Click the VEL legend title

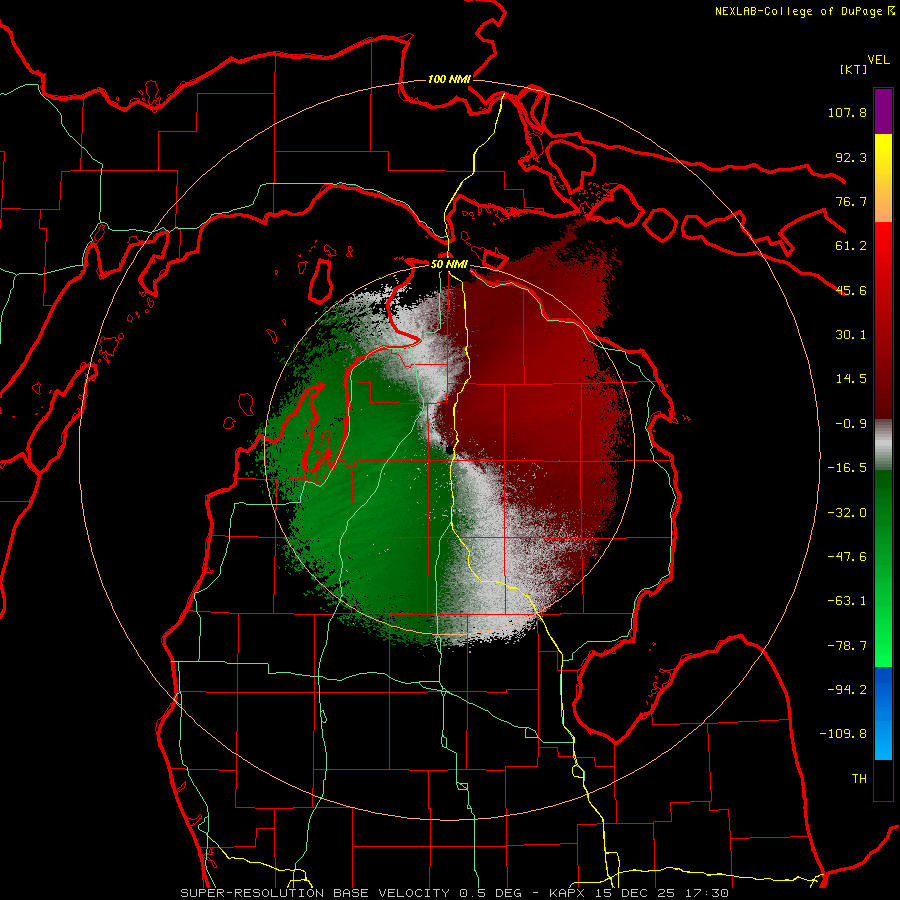[x=878, y=60]
